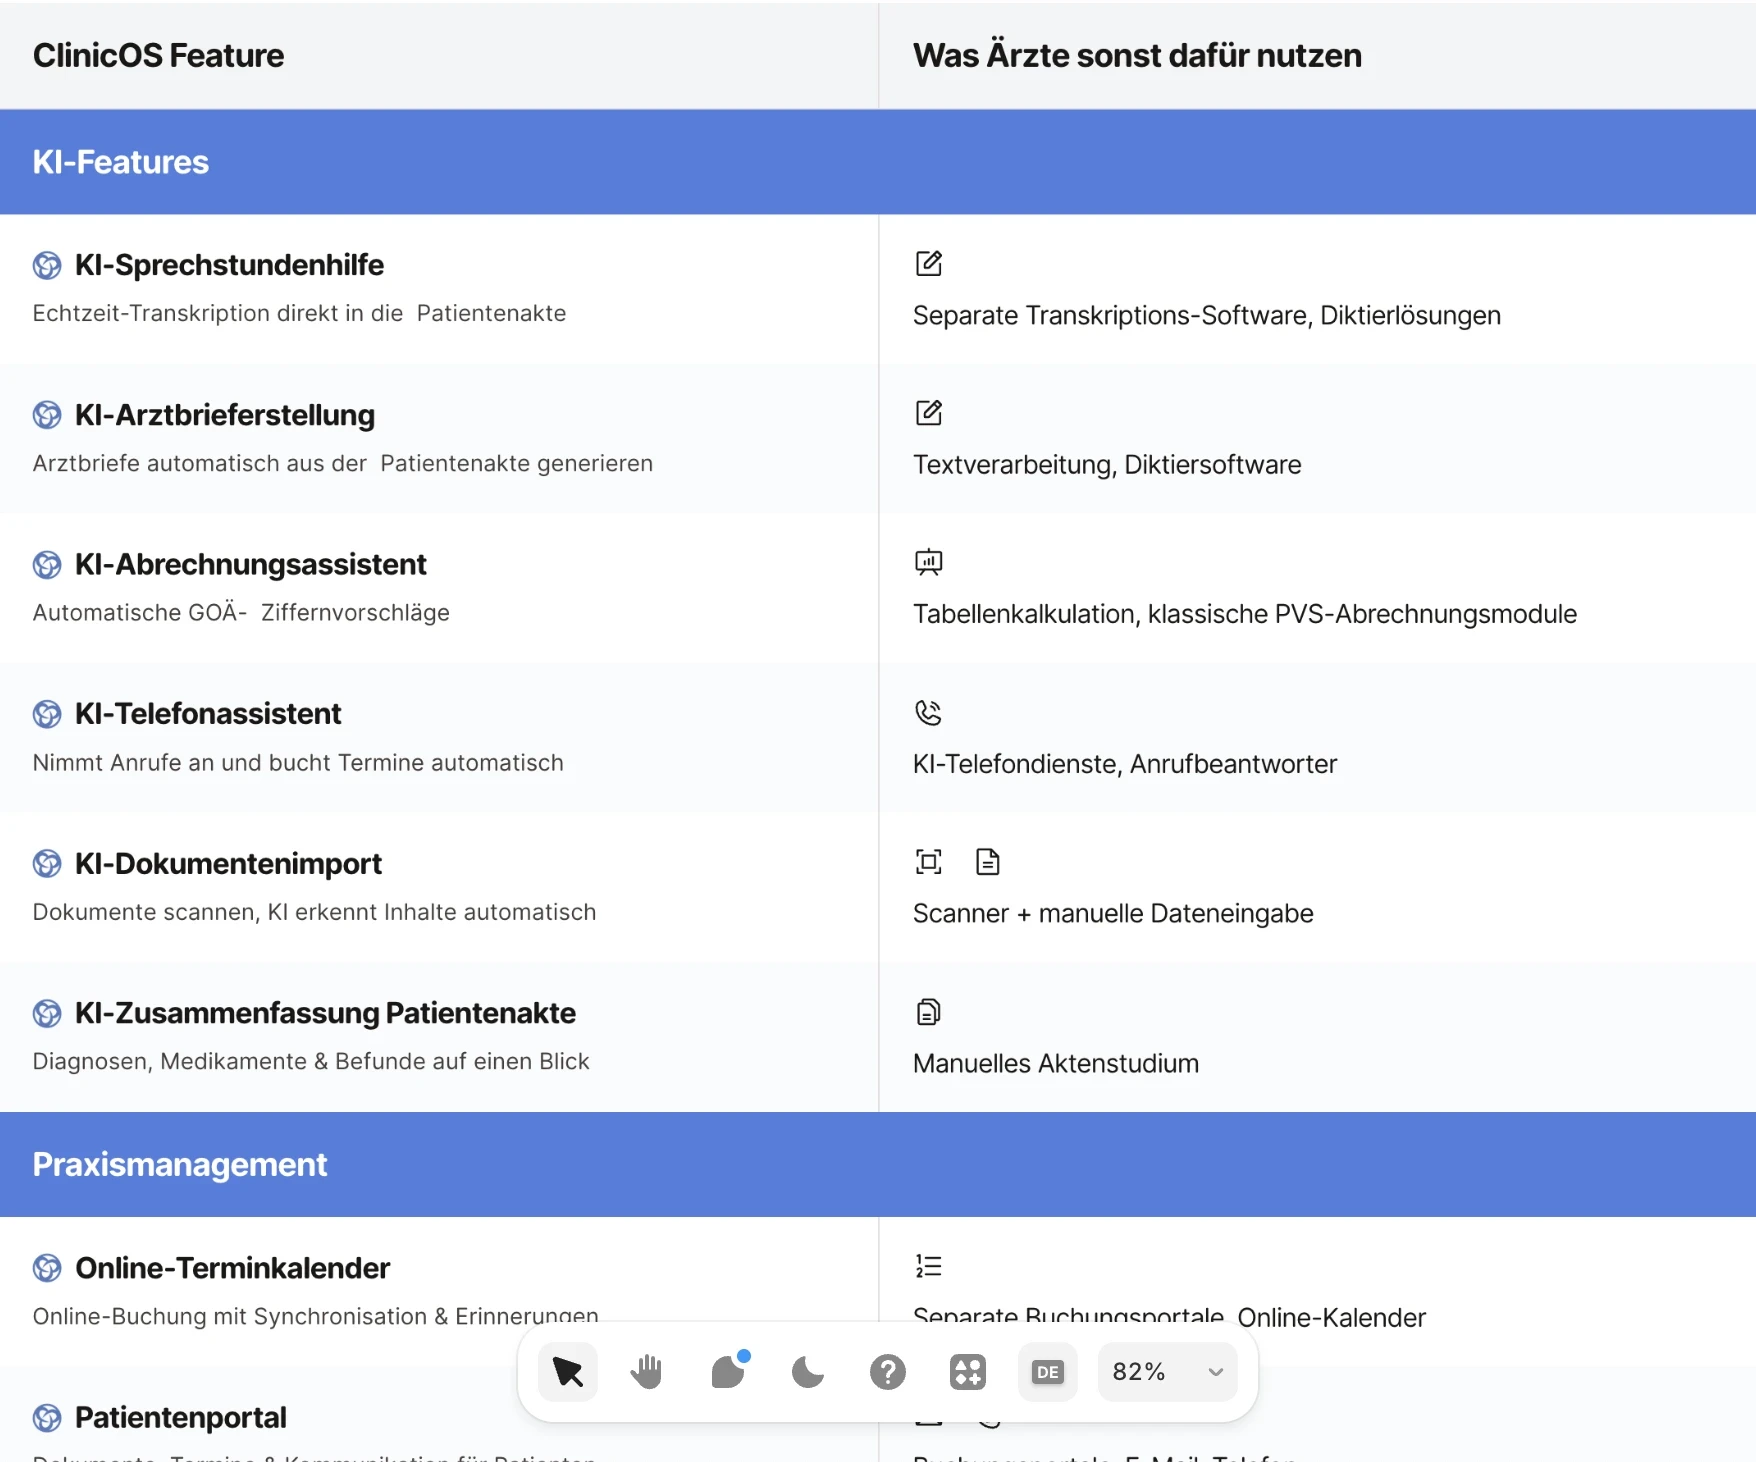Viewport: 1756px width, 1462px height.
Task: Select the KI-Telefonassistent heading
Action: point(208,714)
